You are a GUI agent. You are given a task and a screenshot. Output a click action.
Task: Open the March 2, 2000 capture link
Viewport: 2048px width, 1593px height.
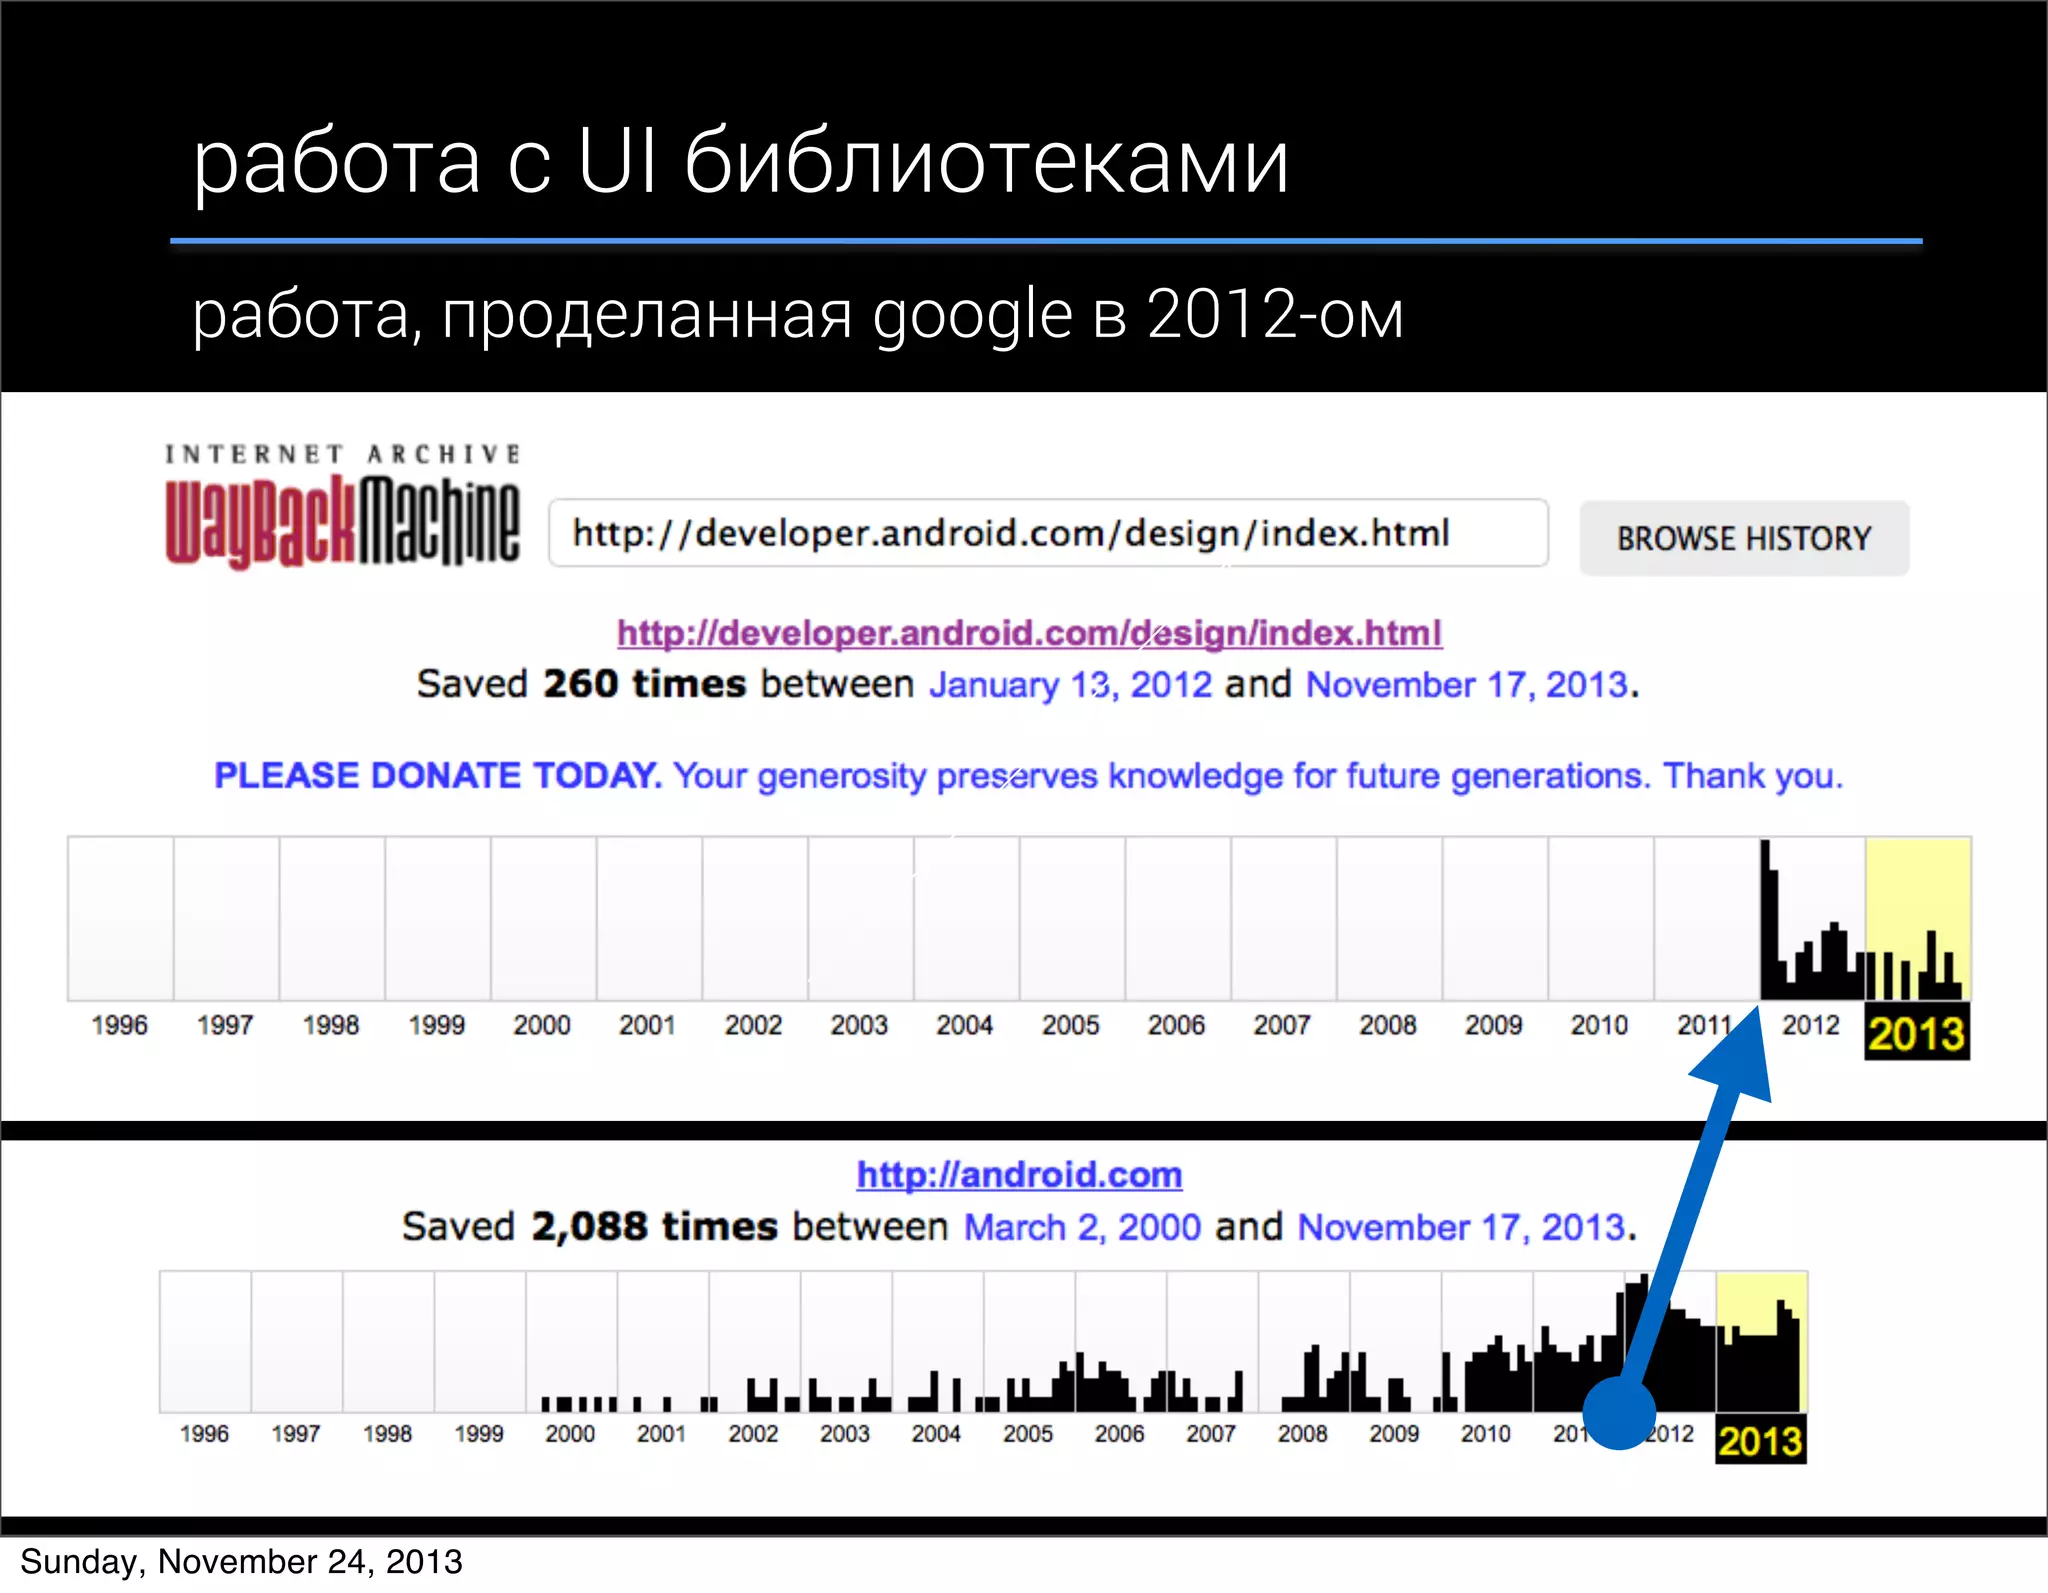click(x=1082, y=1227)
